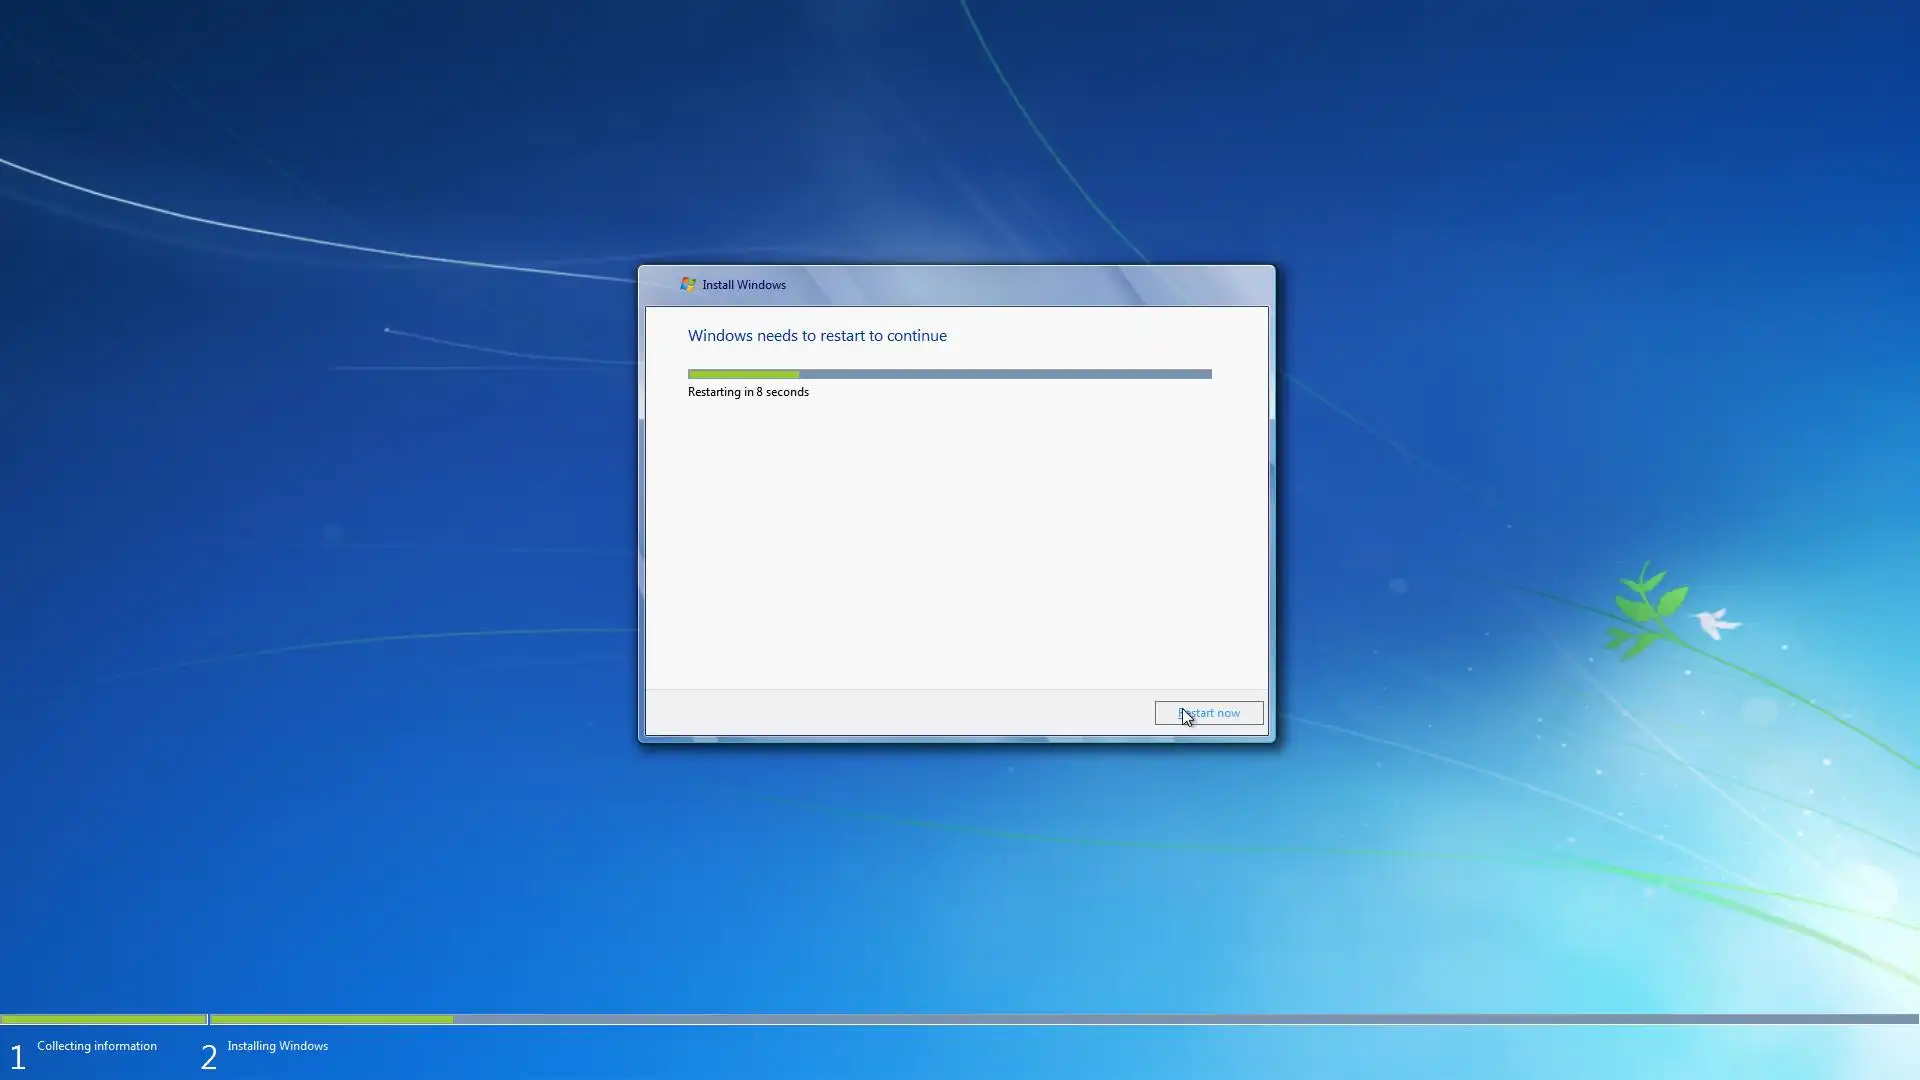This screenshot has width=1920, height=1080.
Task: Click the large step number 1
Action: coord(17,1057)
